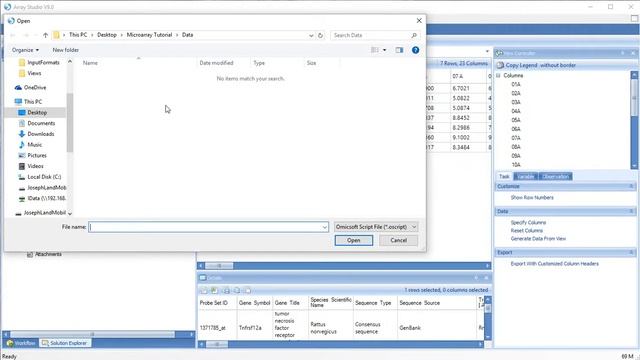Open the Organize menu
Image resolution: width=640 pixels, height=360 pixels.
tap(25, 50)
